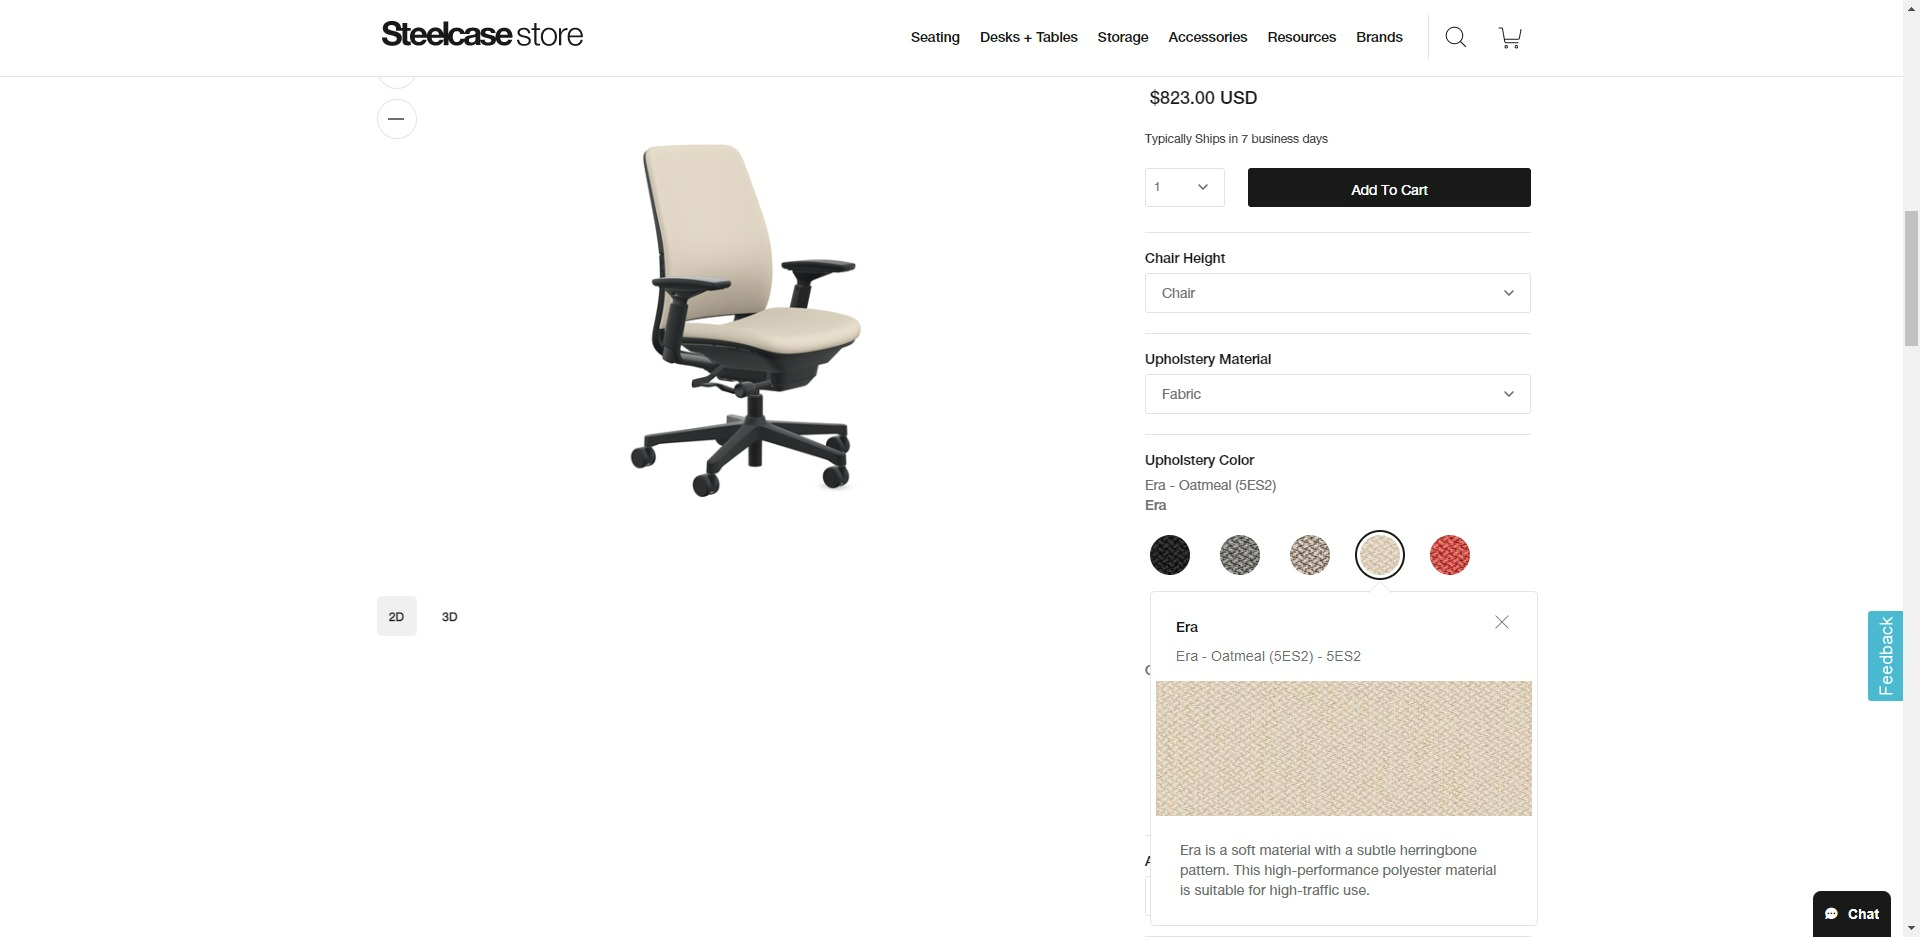
Task: Expand the quantity dropdown
Action: click(1184, 187)
